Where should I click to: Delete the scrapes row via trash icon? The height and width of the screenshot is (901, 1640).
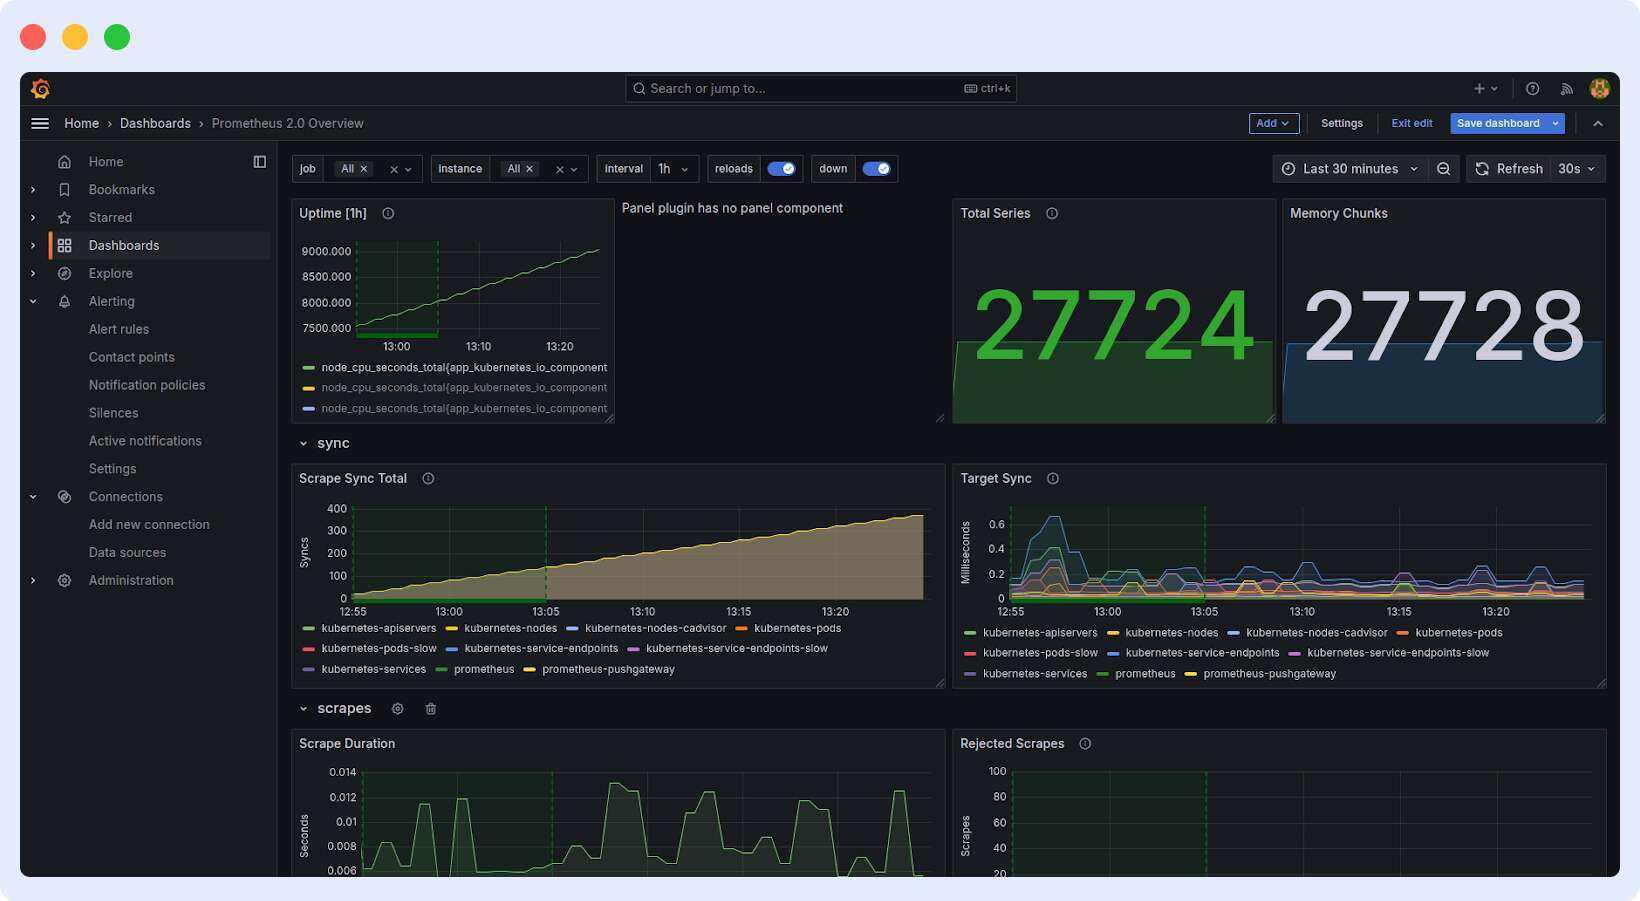point(431,708)
